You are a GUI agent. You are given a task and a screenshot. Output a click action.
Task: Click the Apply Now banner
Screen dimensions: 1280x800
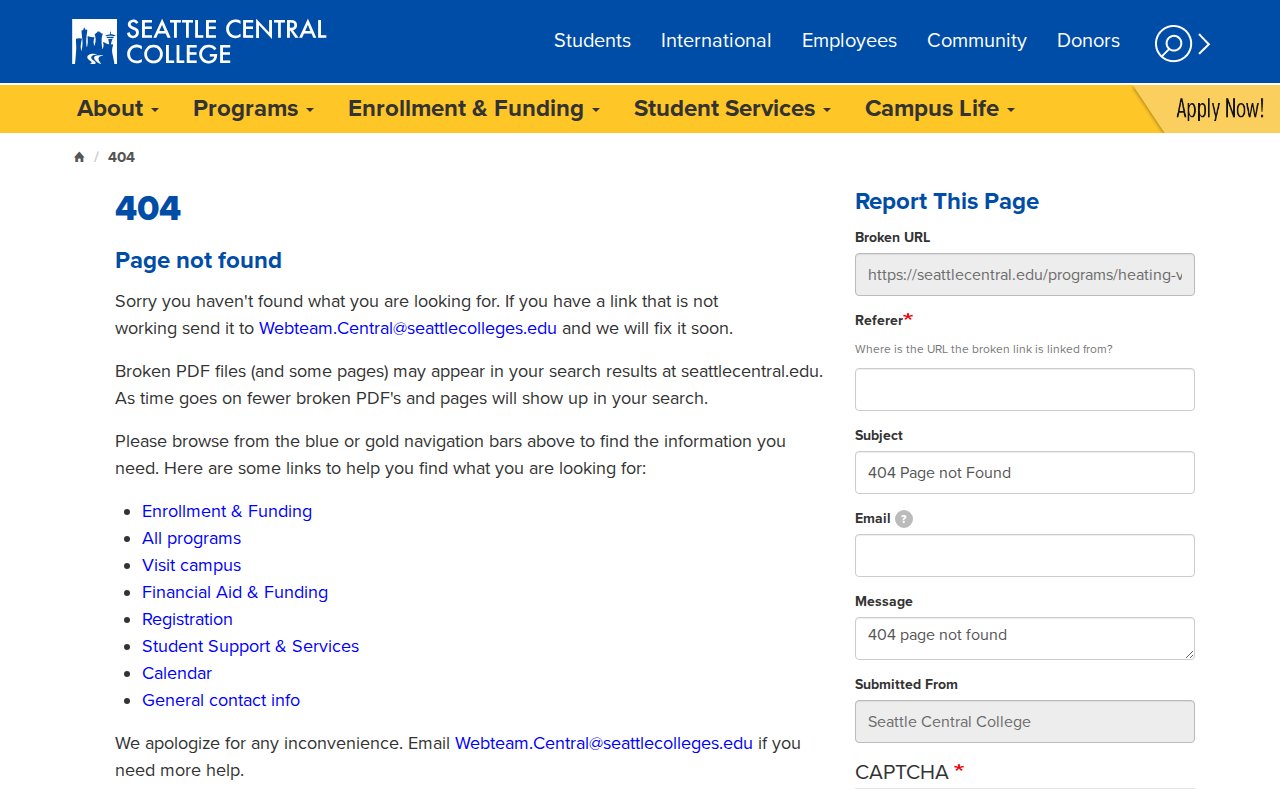pyautogui.click(x=1222, y=108)
